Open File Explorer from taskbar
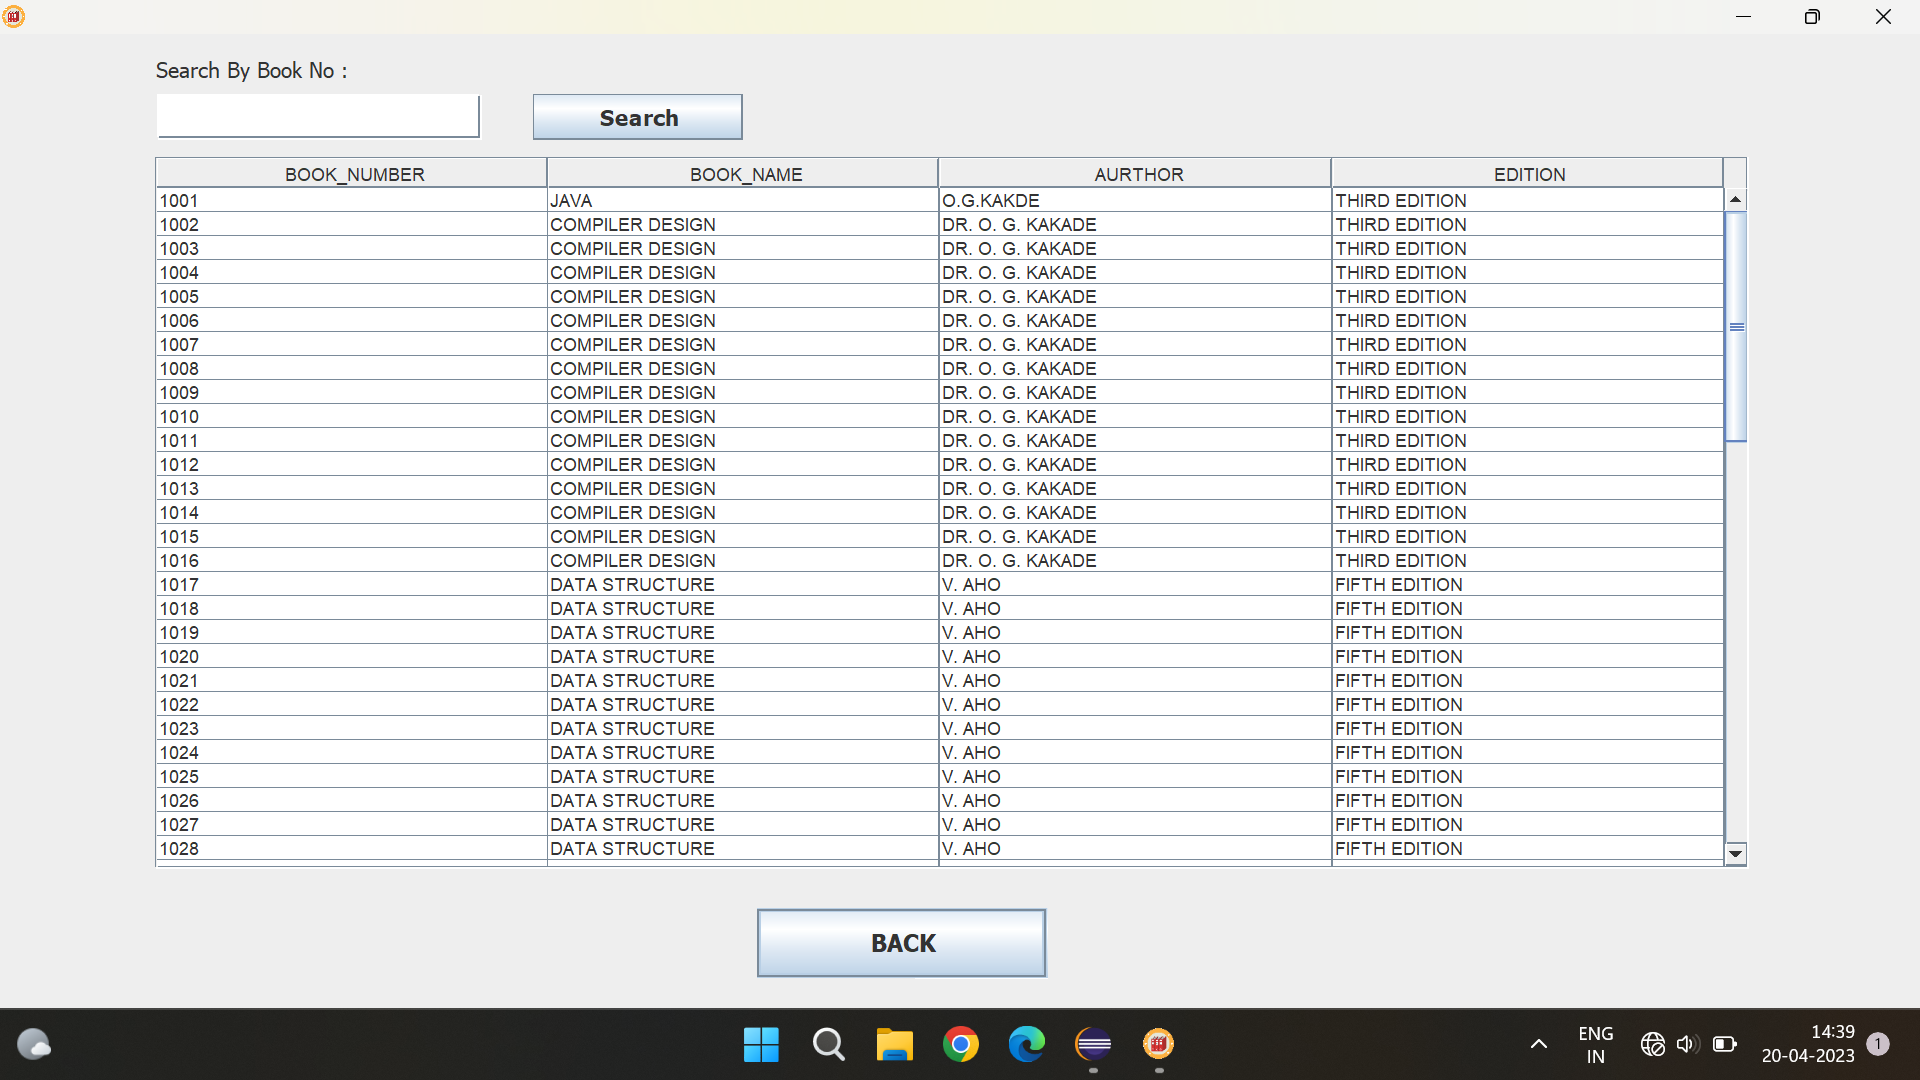Viewport: 1920px width, 1080px height. tap(894, 1045)
